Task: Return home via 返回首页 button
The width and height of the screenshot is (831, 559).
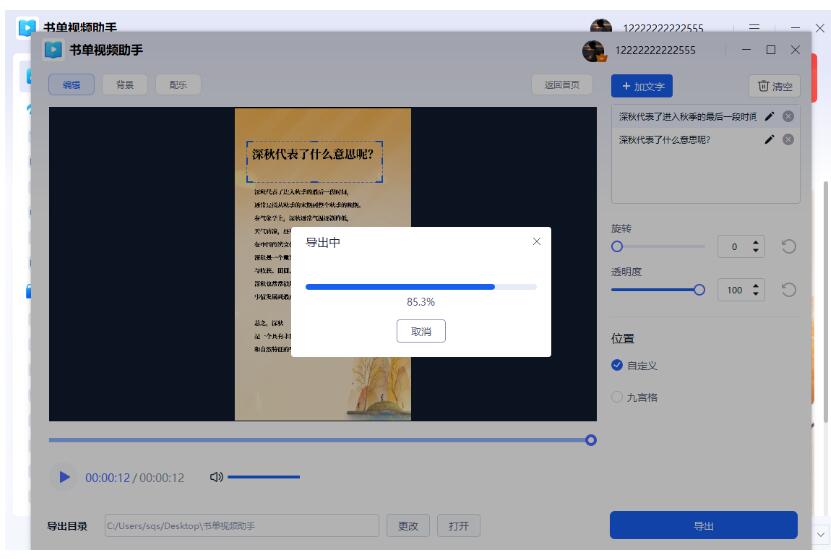Action: (562, 85)
